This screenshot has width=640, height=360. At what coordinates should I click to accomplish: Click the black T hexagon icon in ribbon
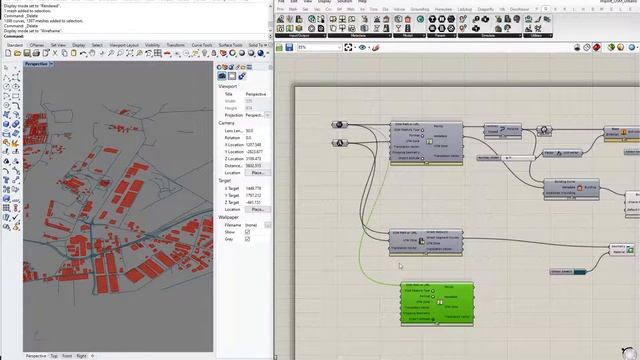pos(432,19)
